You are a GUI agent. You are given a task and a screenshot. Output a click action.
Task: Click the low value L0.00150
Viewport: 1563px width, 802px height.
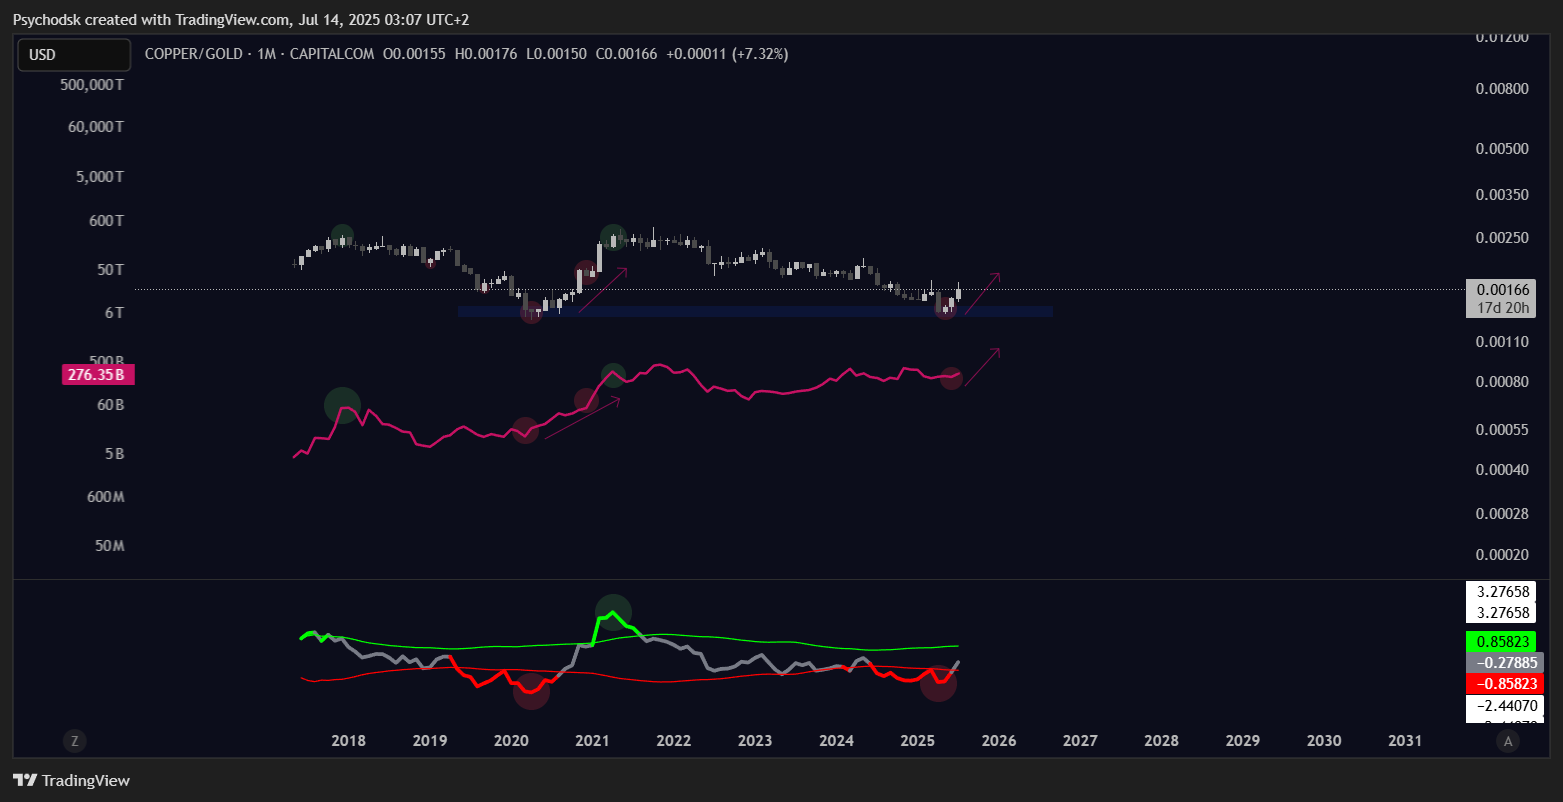click(x=556, y=54)
